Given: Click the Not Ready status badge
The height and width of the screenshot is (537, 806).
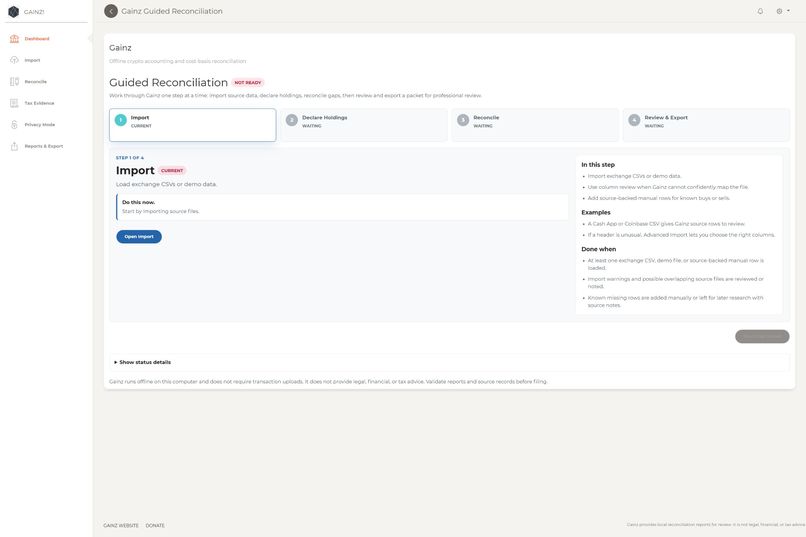Looking at the screenshot, I should coord(248,82).
